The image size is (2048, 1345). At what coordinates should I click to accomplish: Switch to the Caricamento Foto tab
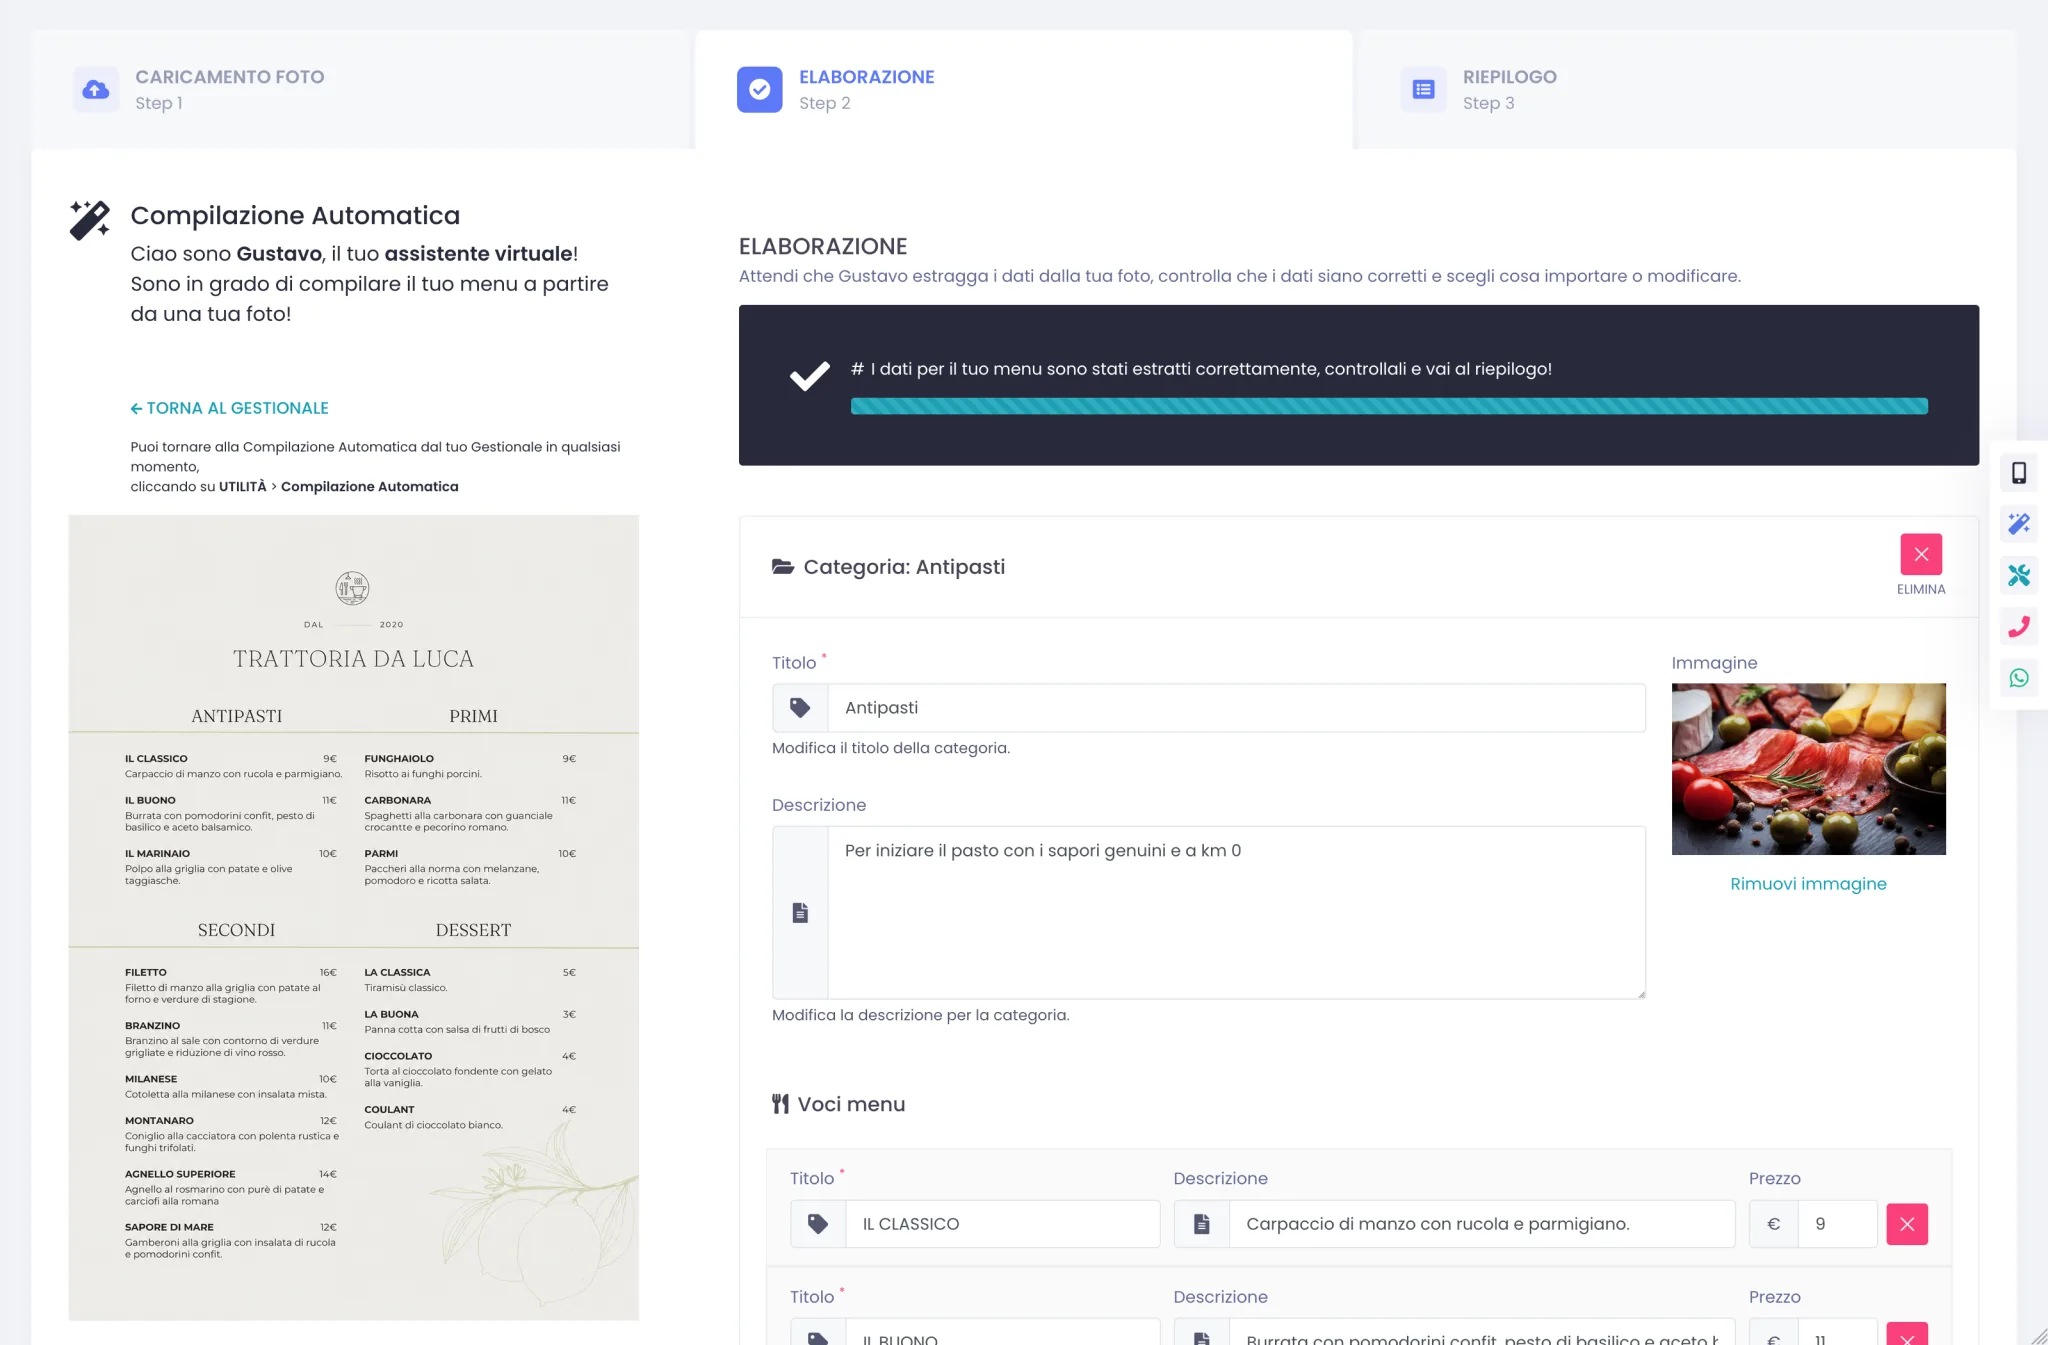[x=362, y=90]
